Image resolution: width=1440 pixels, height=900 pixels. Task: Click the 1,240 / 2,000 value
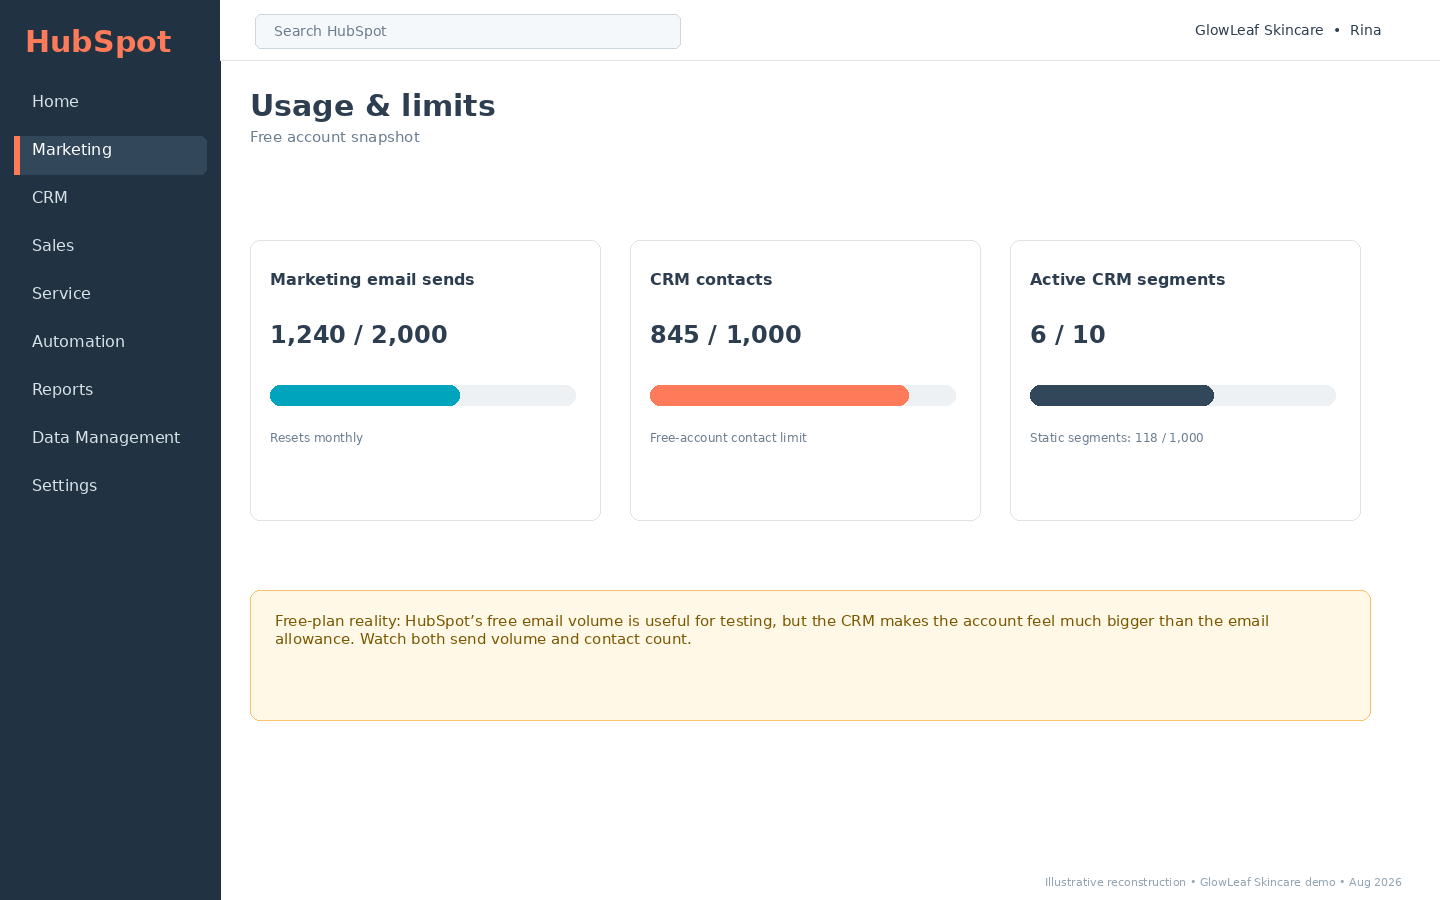click(x=359, y=335)
